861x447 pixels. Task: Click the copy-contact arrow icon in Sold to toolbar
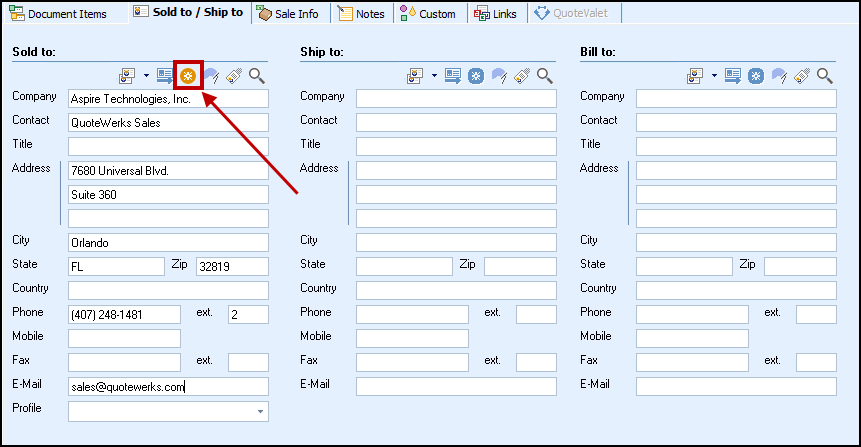(x=165, y=76)
